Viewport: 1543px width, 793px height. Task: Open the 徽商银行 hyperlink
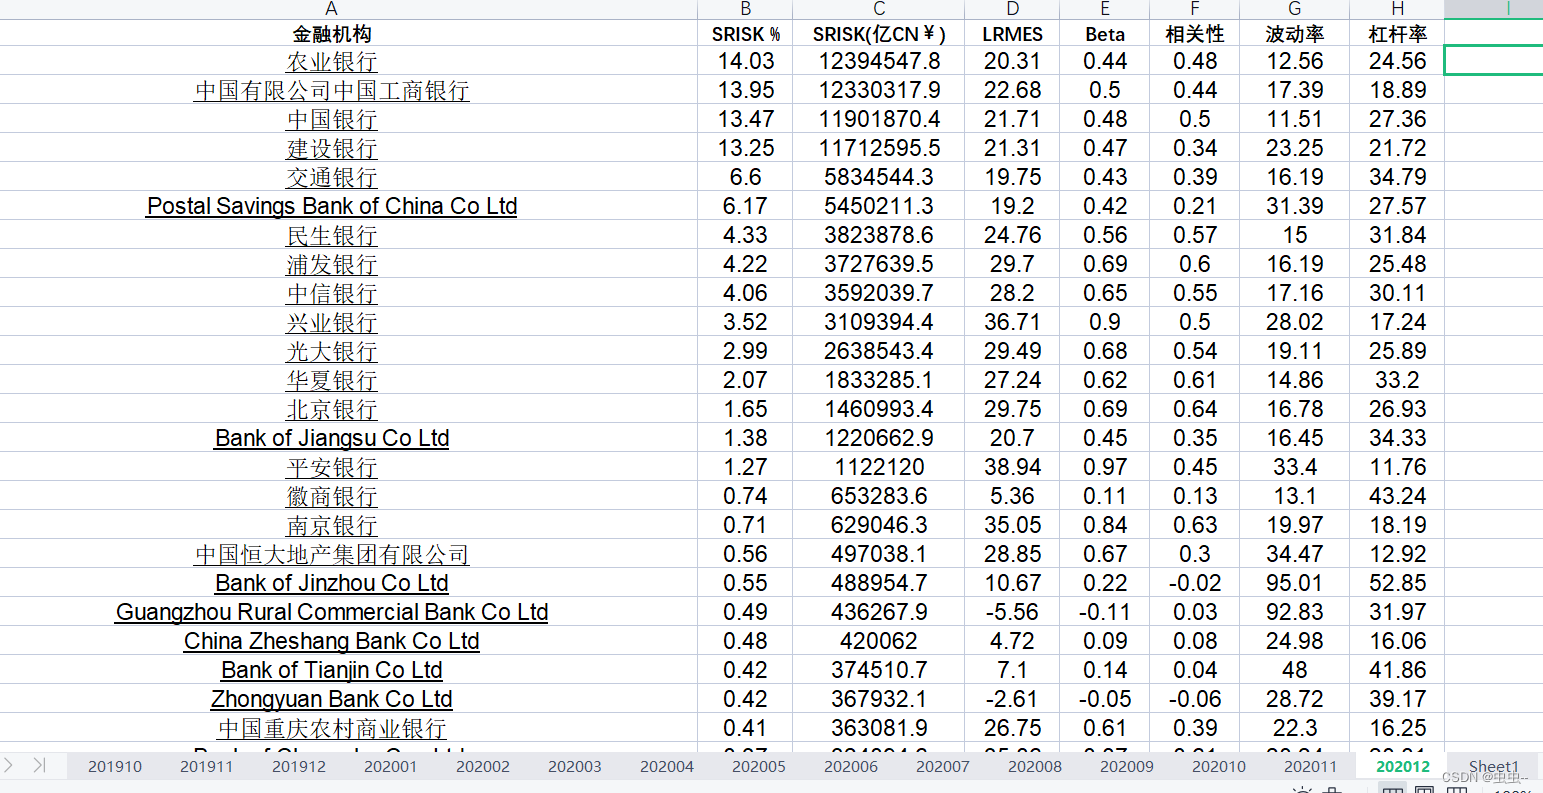(x=332, y=497)
